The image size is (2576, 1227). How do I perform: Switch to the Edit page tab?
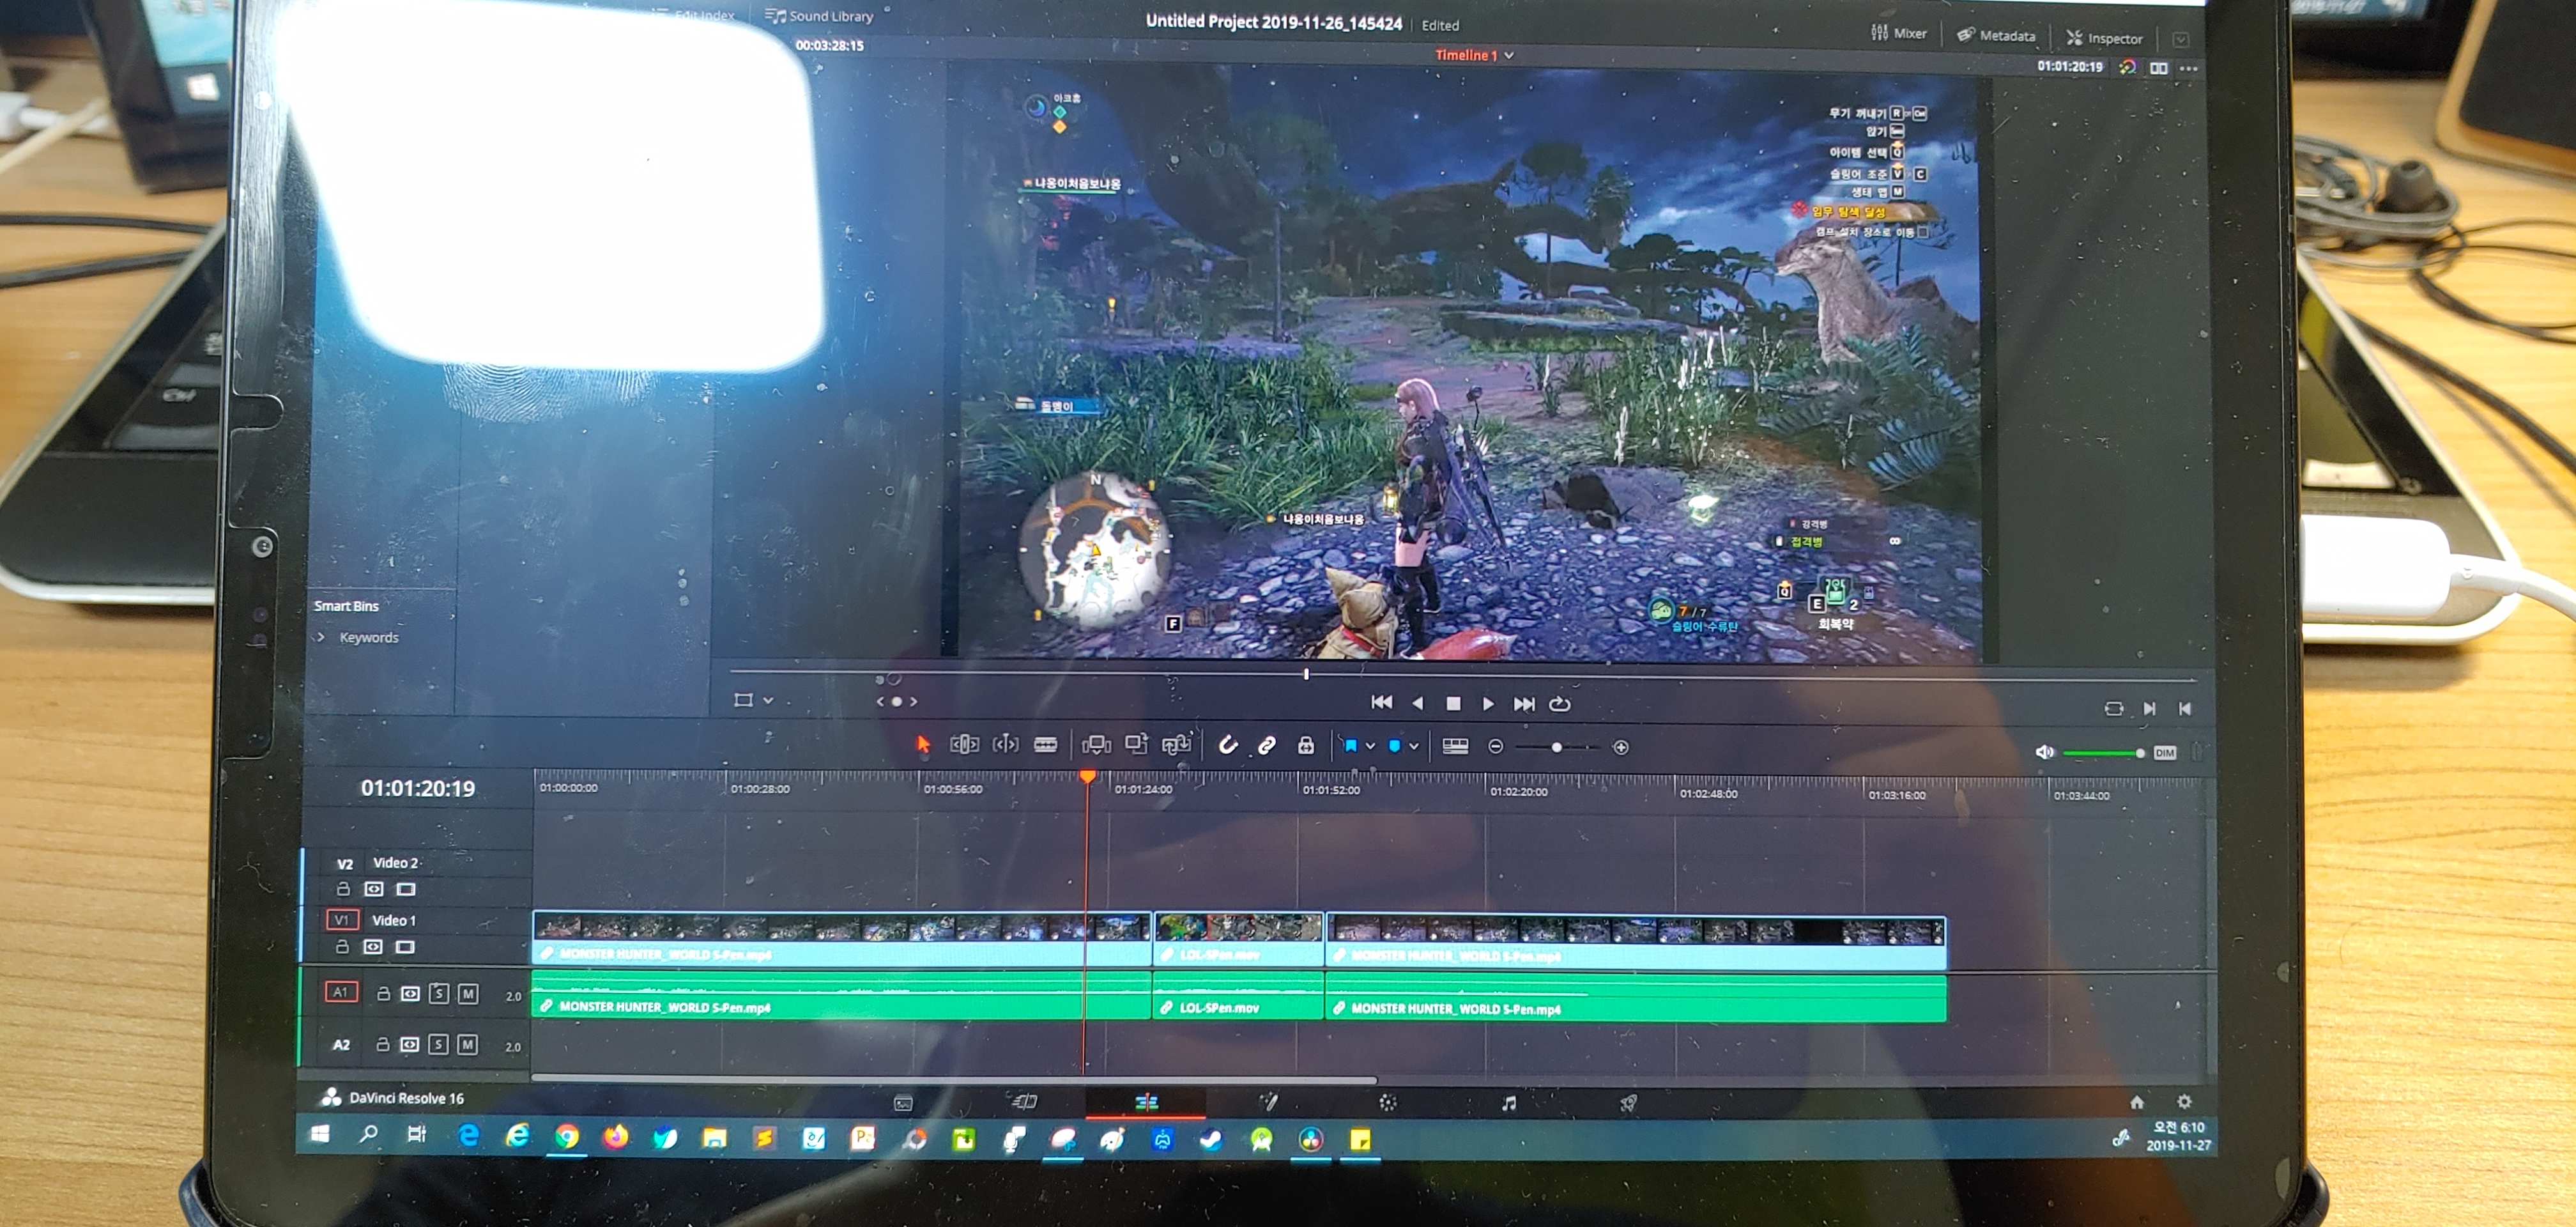(1146, 1102)
